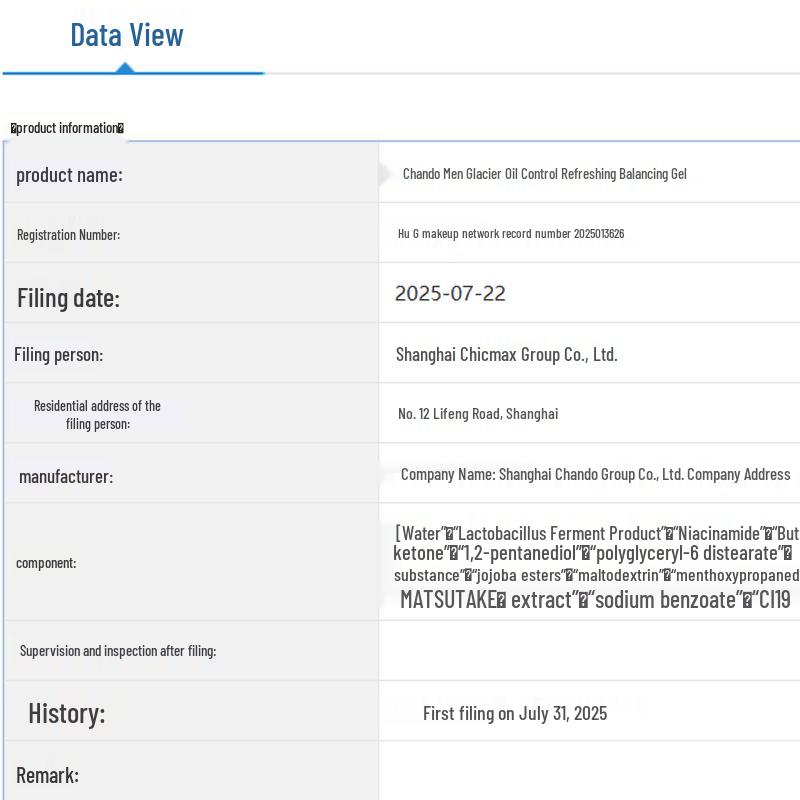Select the 'Filing person:' label
This screenshot has width=800, height=800.
click(58, 355)
